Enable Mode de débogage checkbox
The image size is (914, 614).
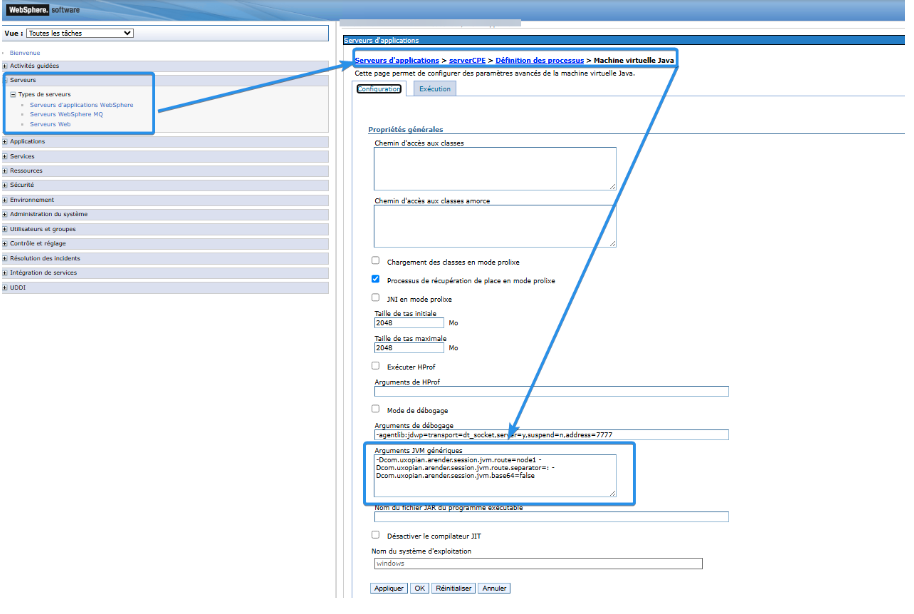(x=375, y=409)
